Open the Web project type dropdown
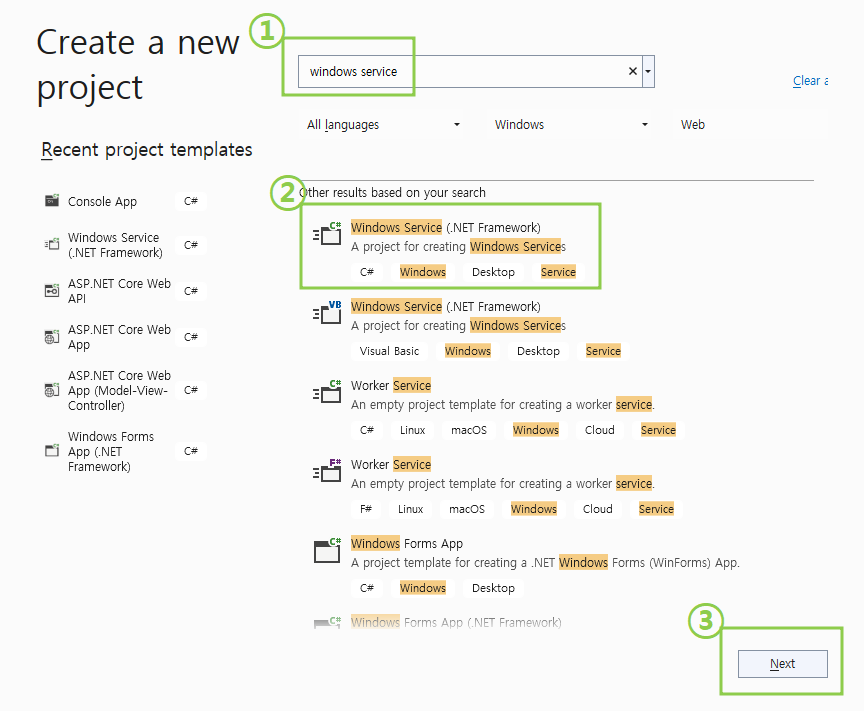The image size is (864, 711). (x=750, y=125)
